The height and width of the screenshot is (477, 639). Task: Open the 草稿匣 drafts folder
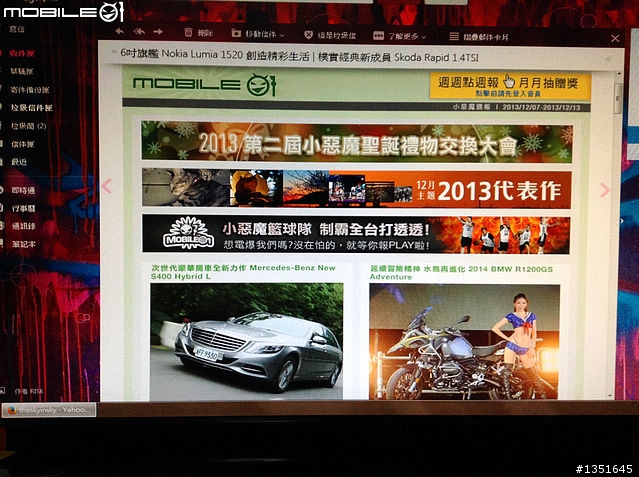coord(22,71)
